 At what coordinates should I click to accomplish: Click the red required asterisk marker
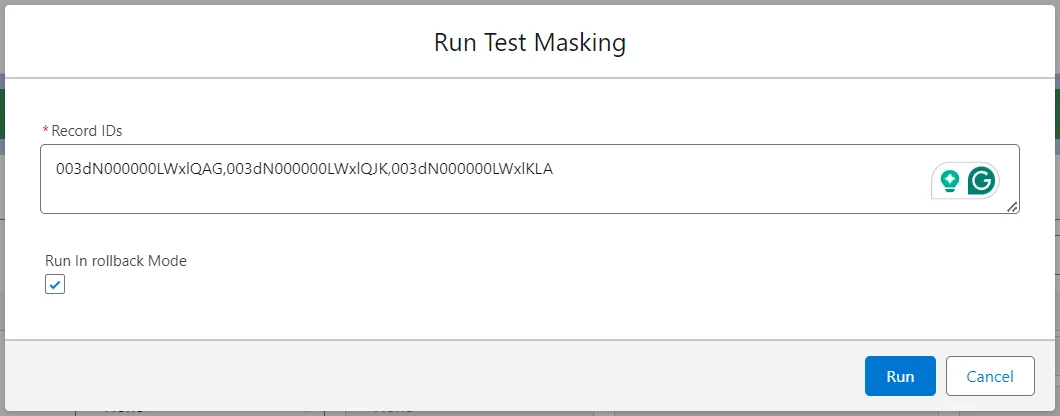click(45, 131)
